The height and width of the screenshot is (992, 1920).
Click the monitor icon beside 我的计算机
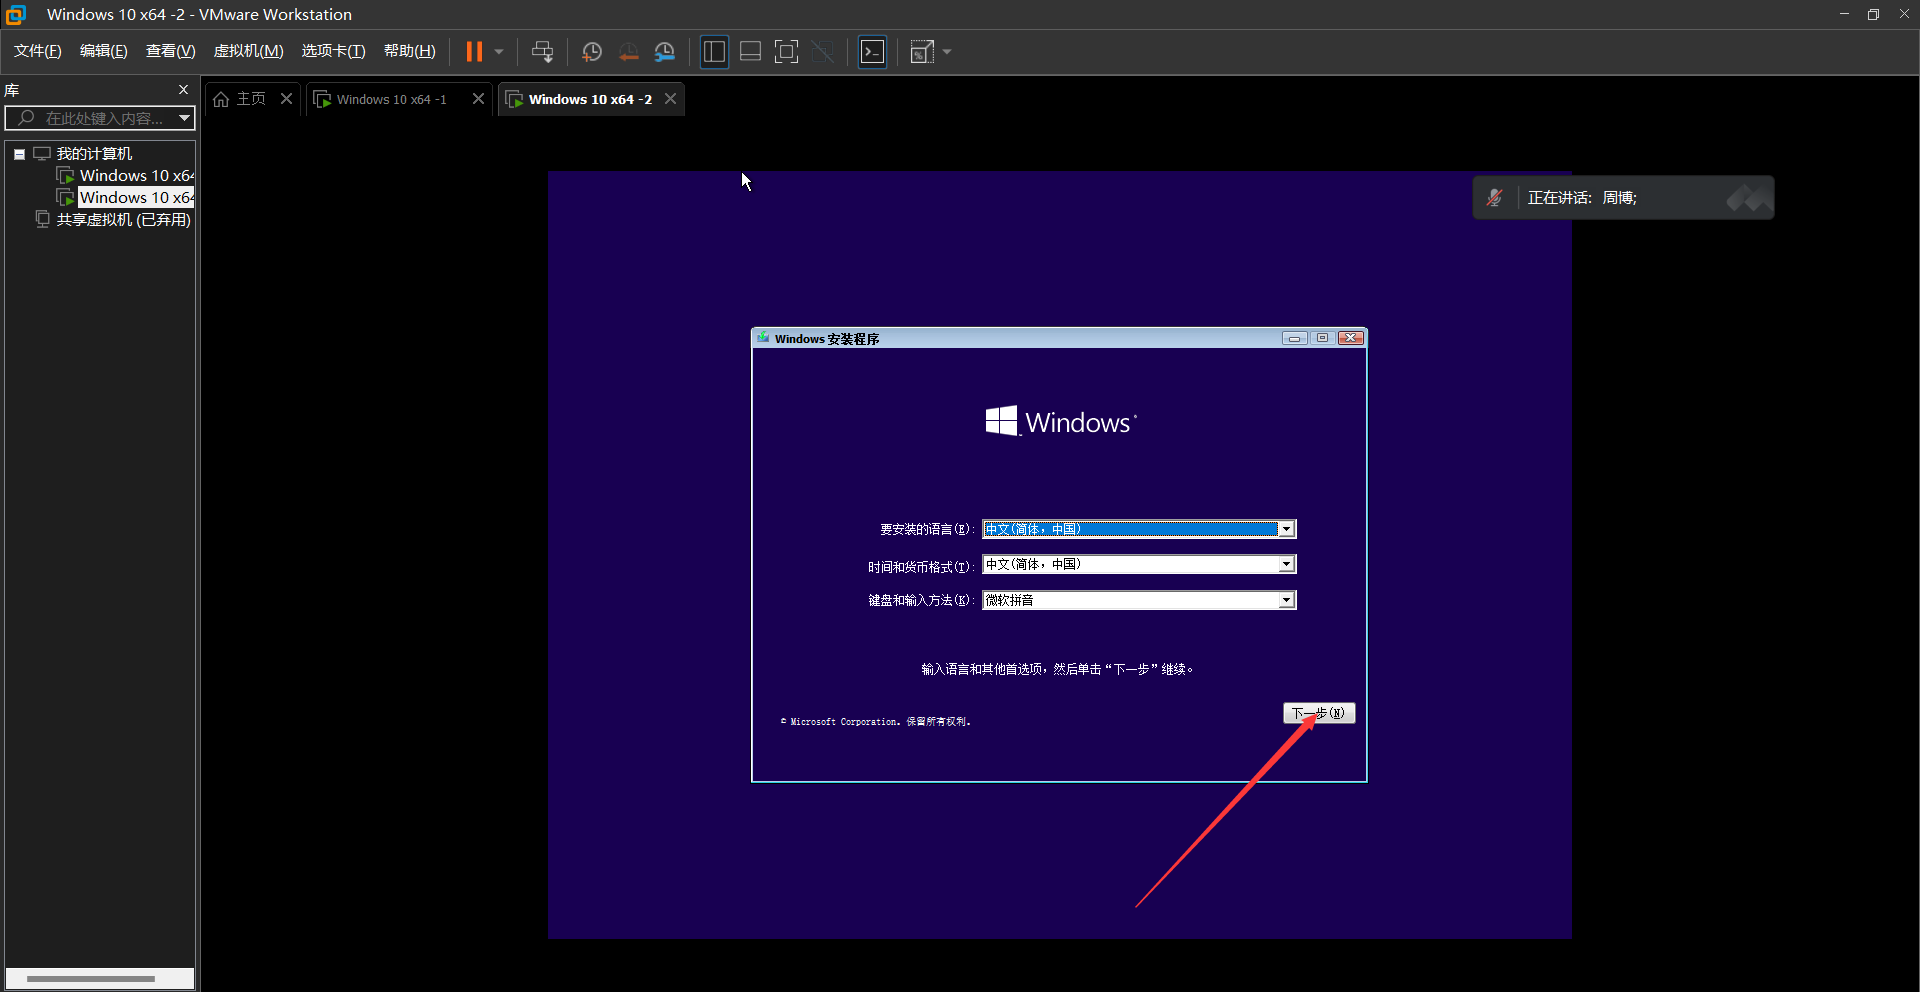click(x=42, y=154)
